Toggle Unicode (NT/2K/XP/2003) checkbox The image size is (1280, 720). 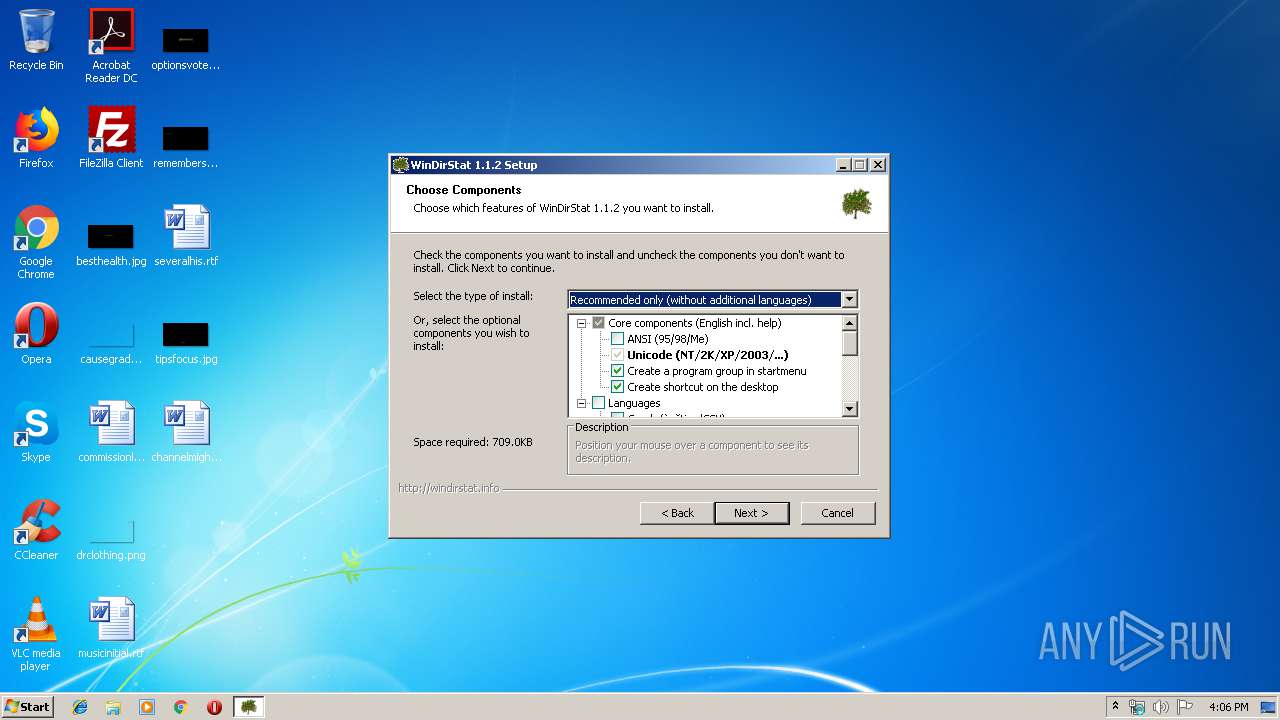[617, 355]
